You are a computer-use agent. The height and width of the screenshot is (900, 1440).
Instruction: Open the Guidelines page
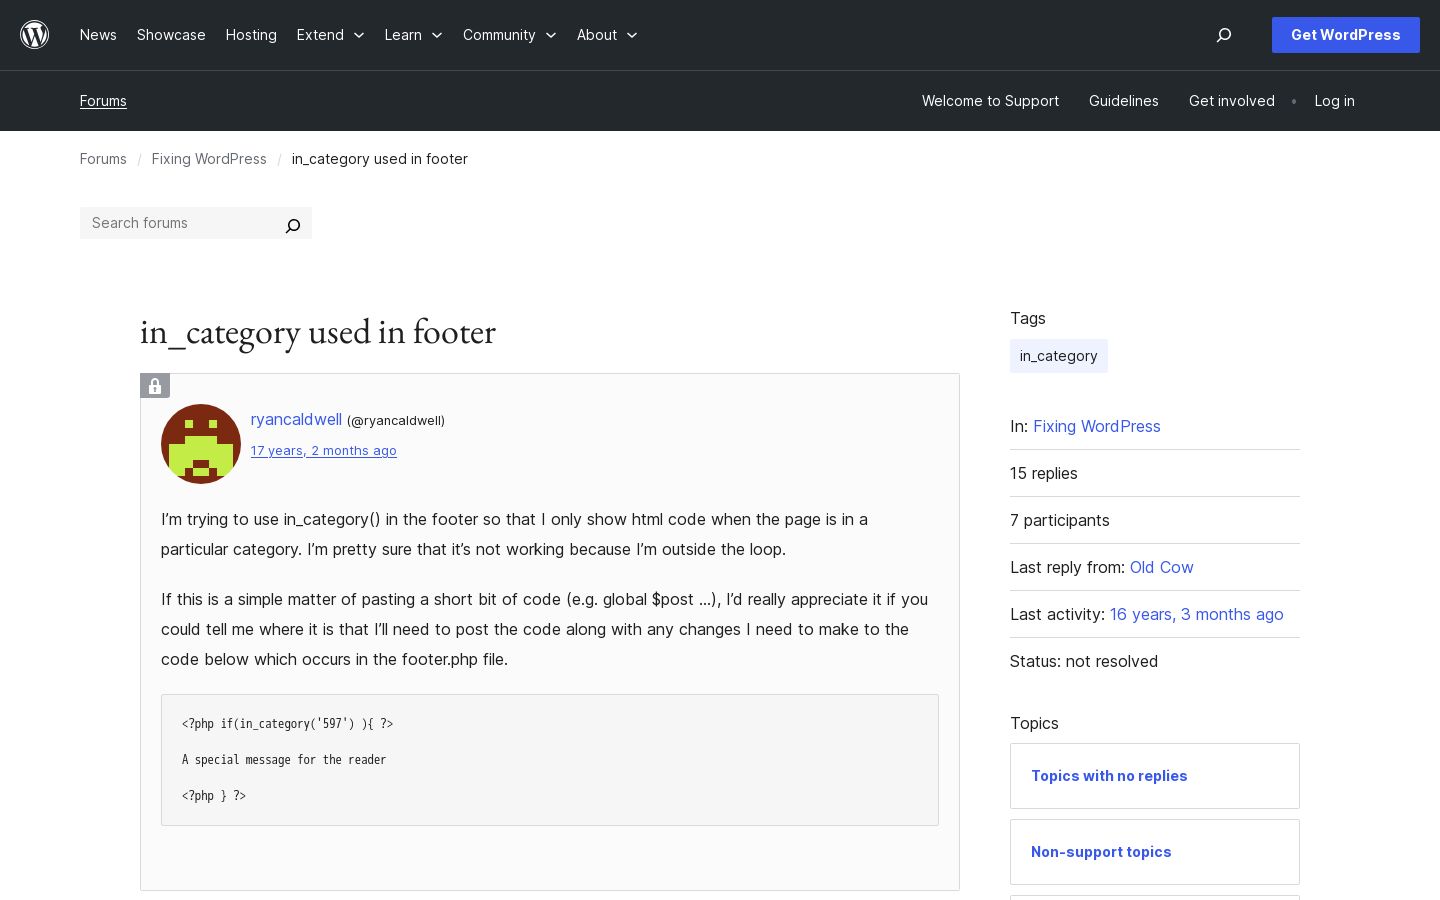1124,101
